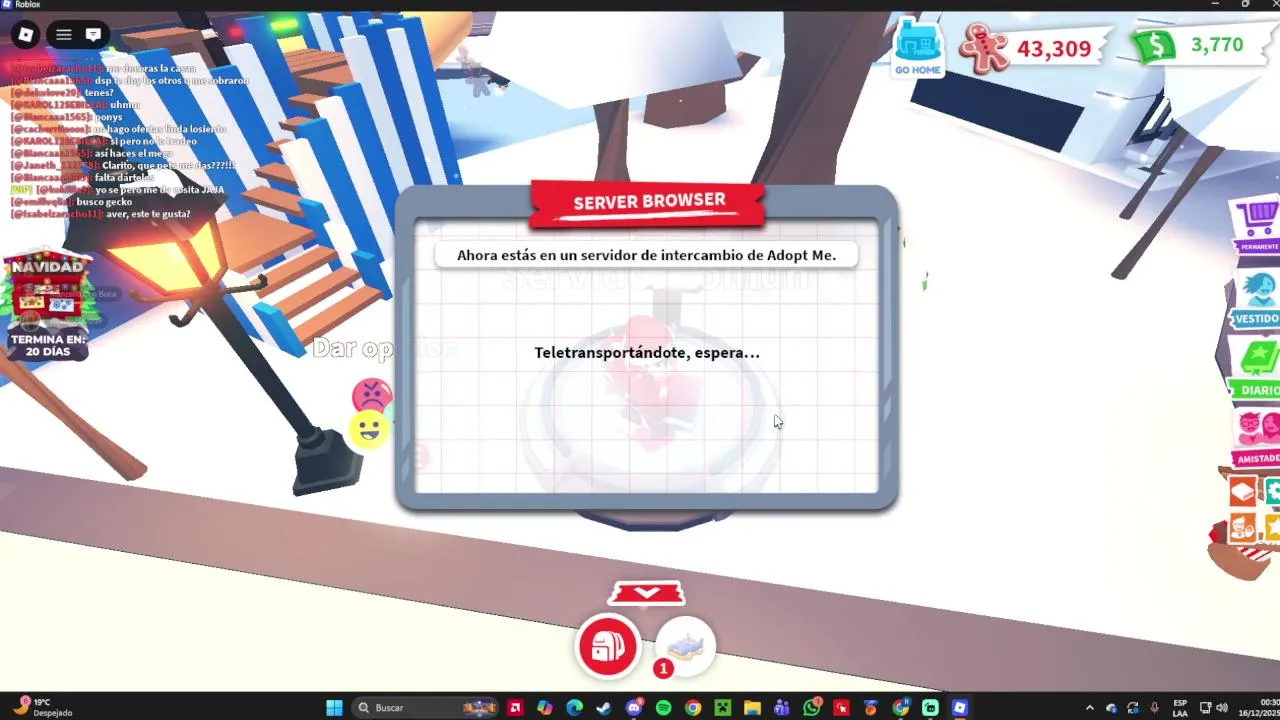This screenshot has height=720, width=1280.
Task: Open Spotify from the taskbar
Action: (663, 708)
